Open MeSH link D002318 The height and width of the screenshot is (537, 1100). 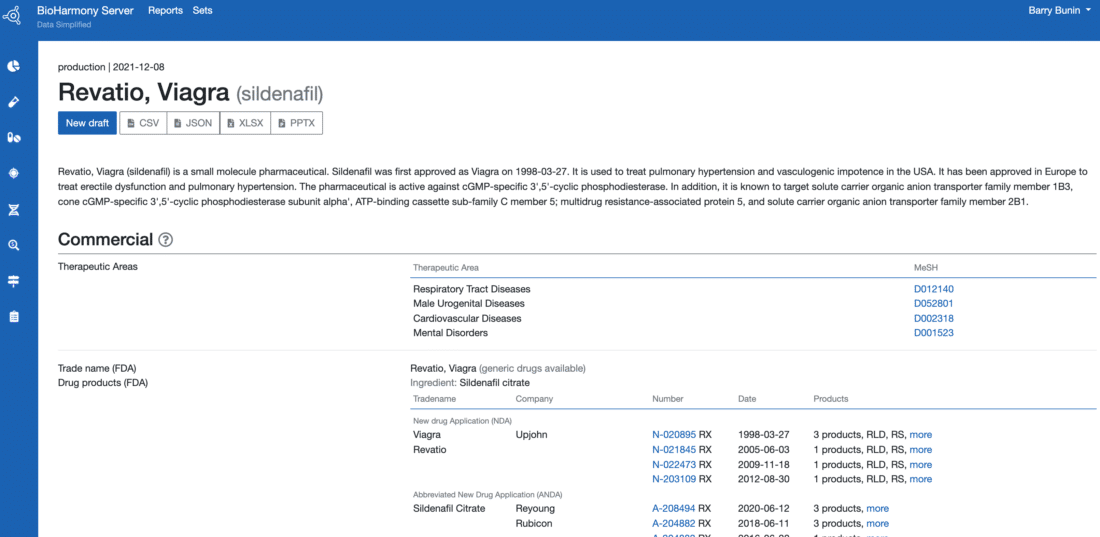[933, 319]
